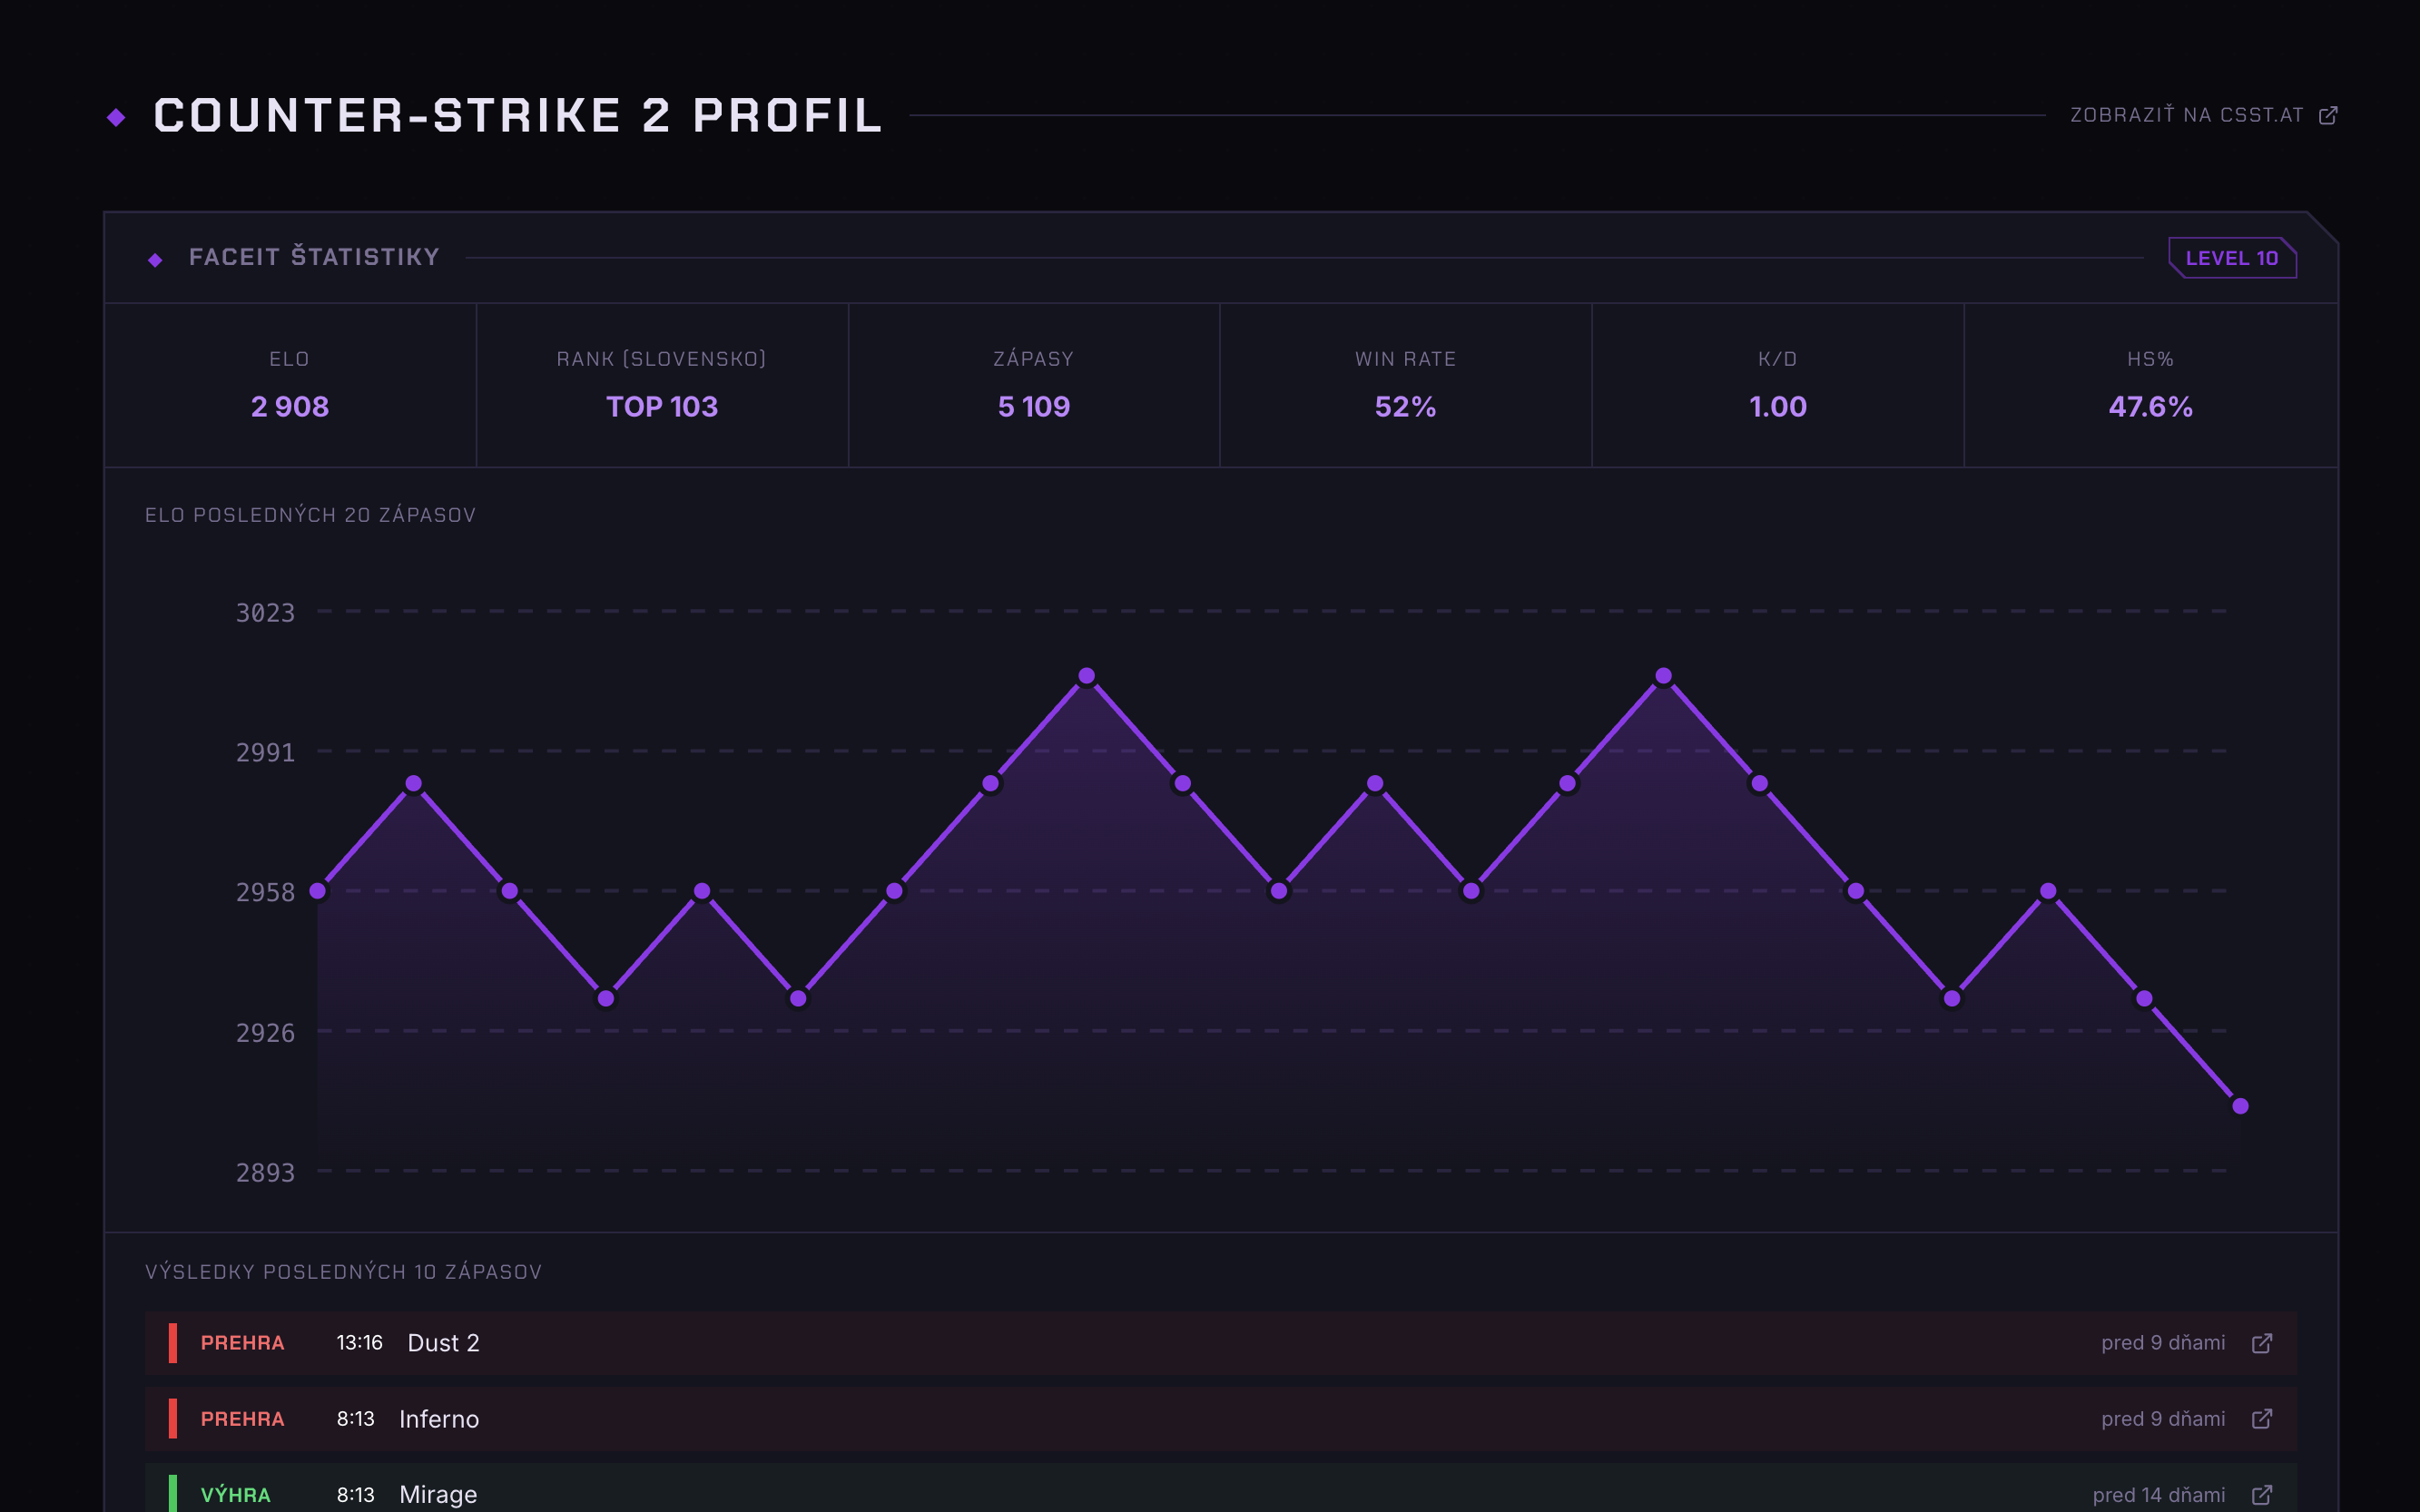The image size is (2420, 1512).
Task: Click the ELO POSLEDNÝCH 20 ZÁPASOV heading
Action: [x=310, y=514]
